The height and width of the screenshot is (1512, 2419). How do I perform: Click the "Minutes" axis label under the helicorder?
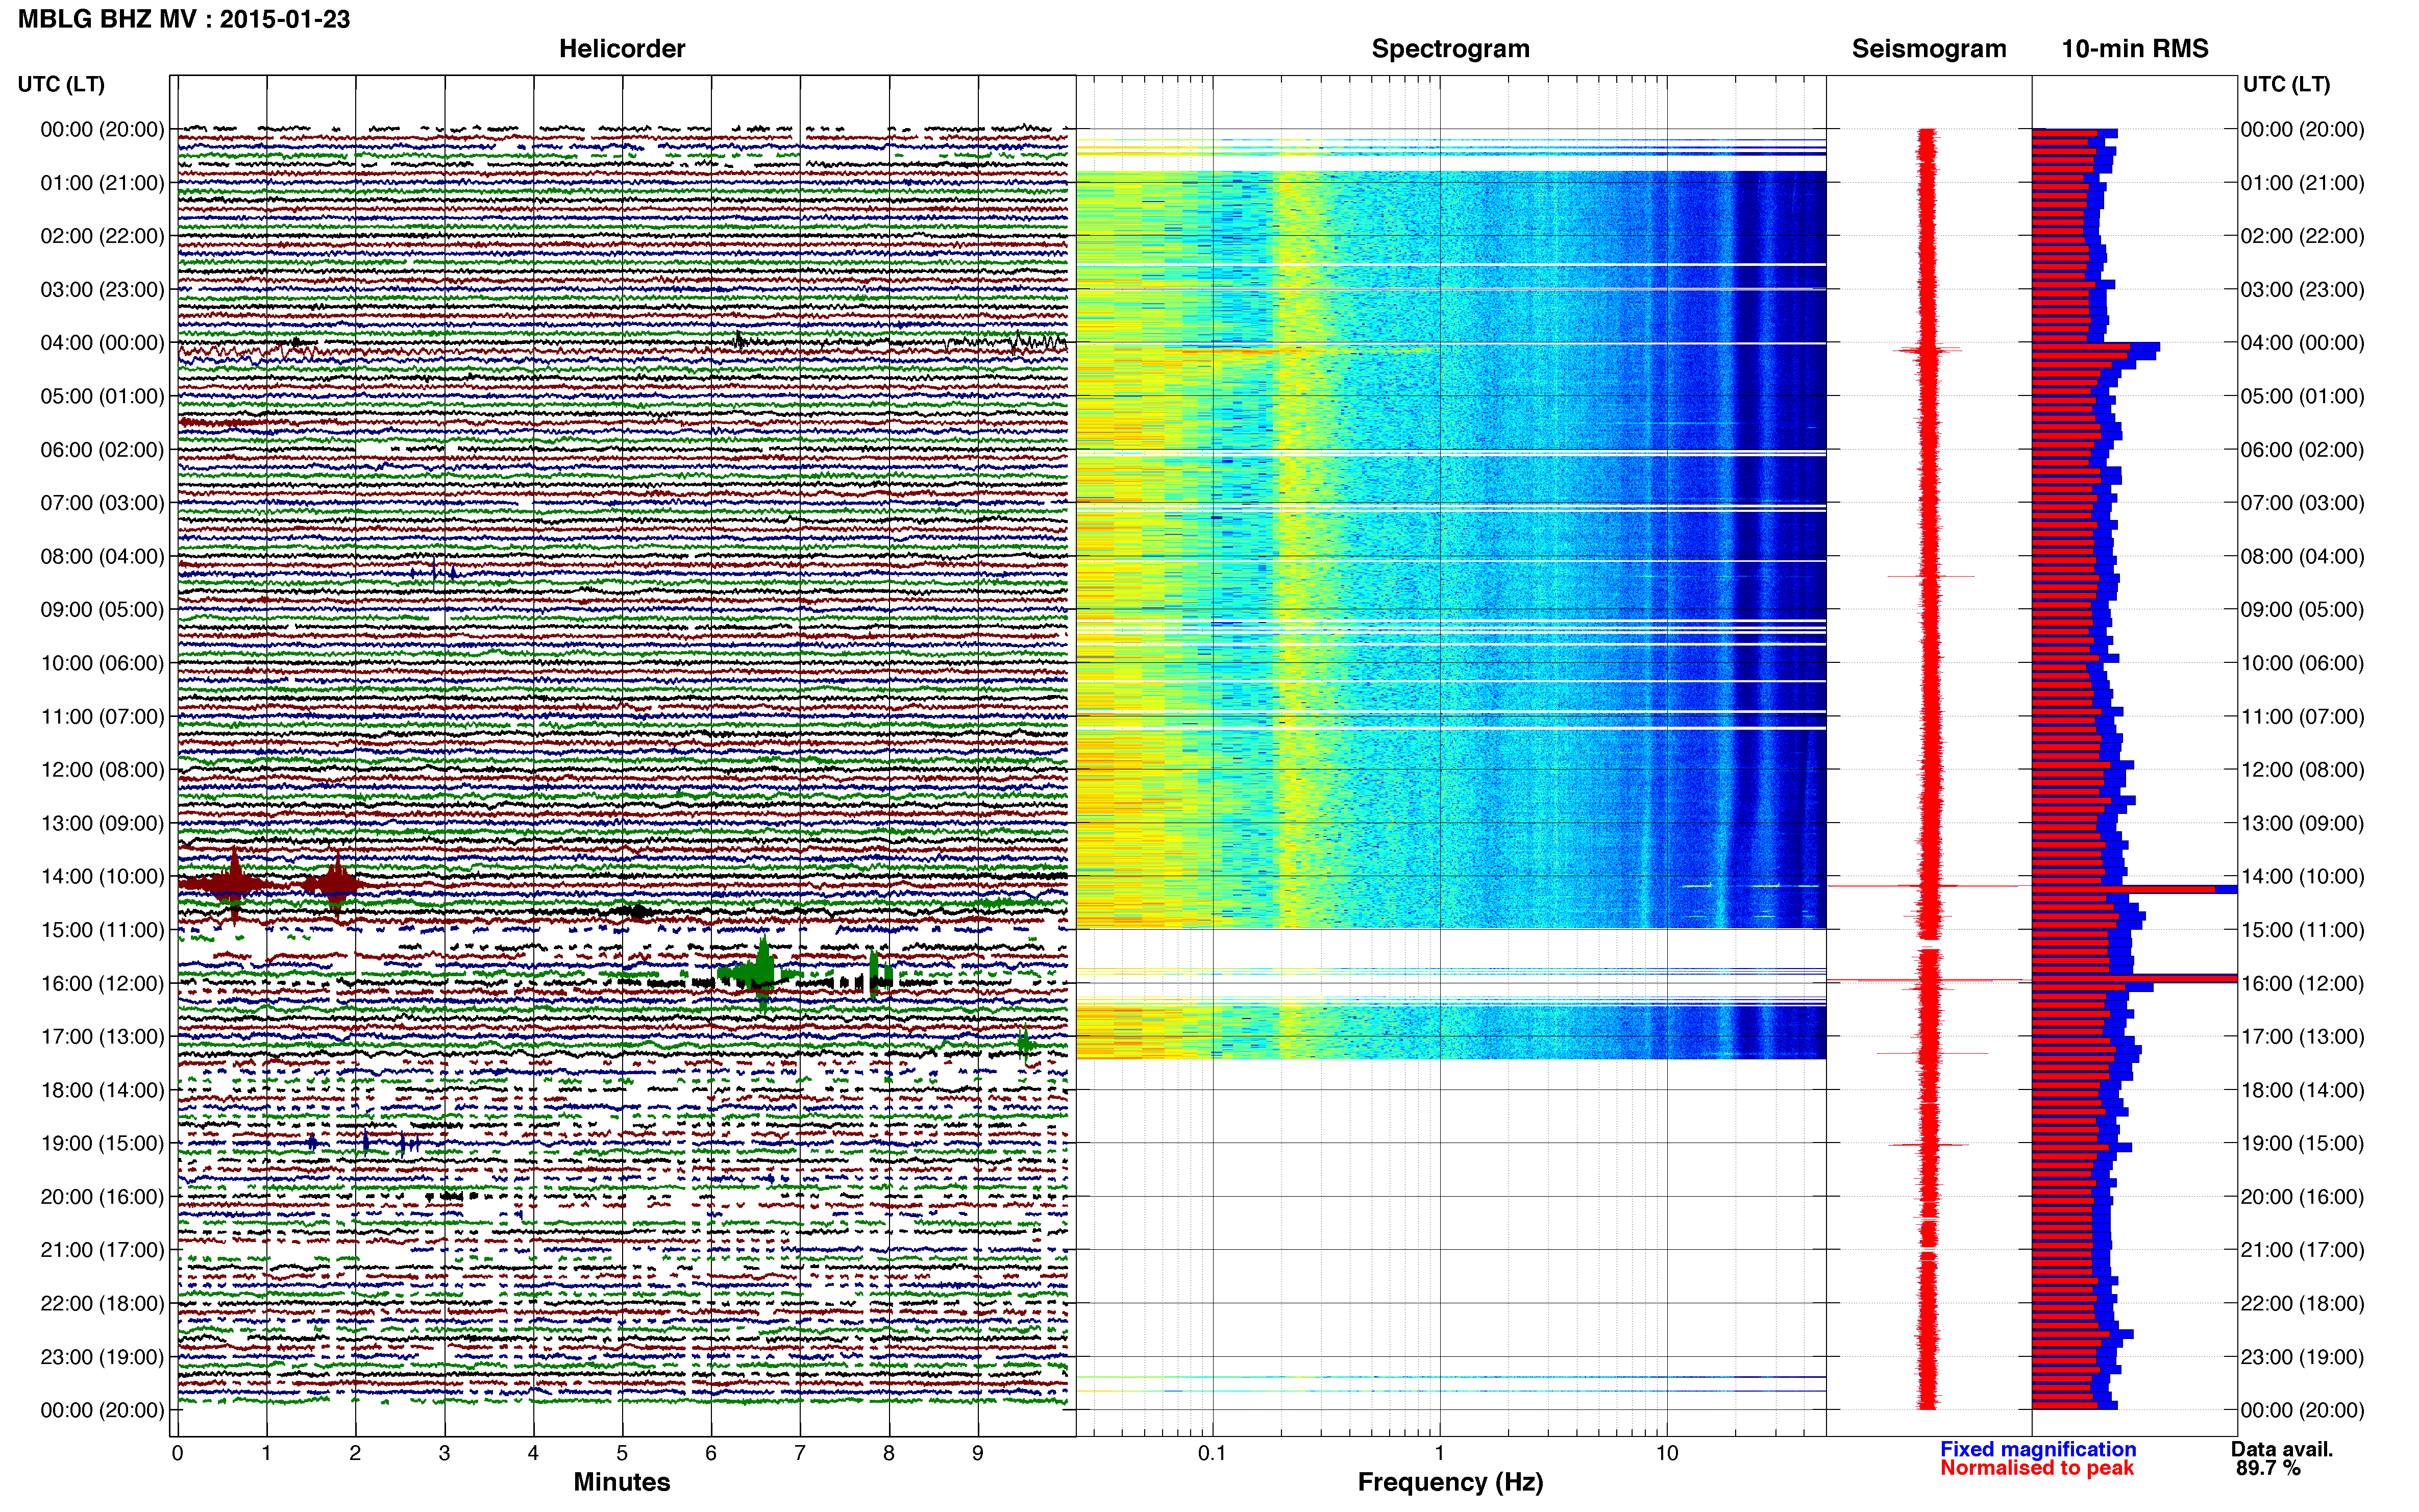pos(621,1482)
